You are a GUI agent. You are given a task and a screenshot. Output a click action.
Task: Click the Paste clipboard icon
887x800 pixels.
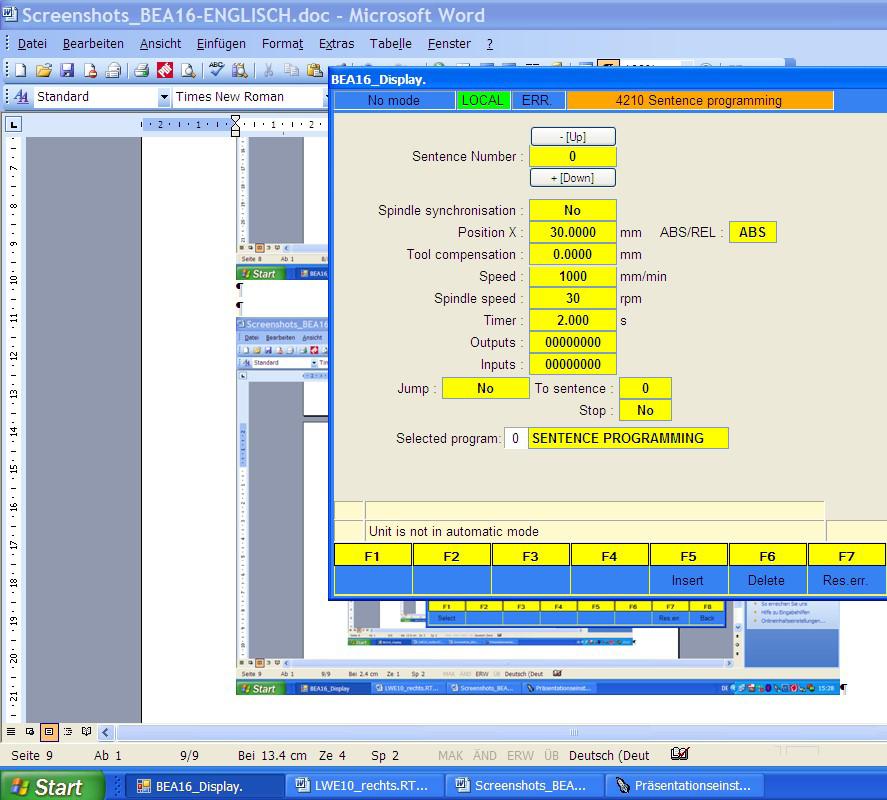tap(315, 70)
